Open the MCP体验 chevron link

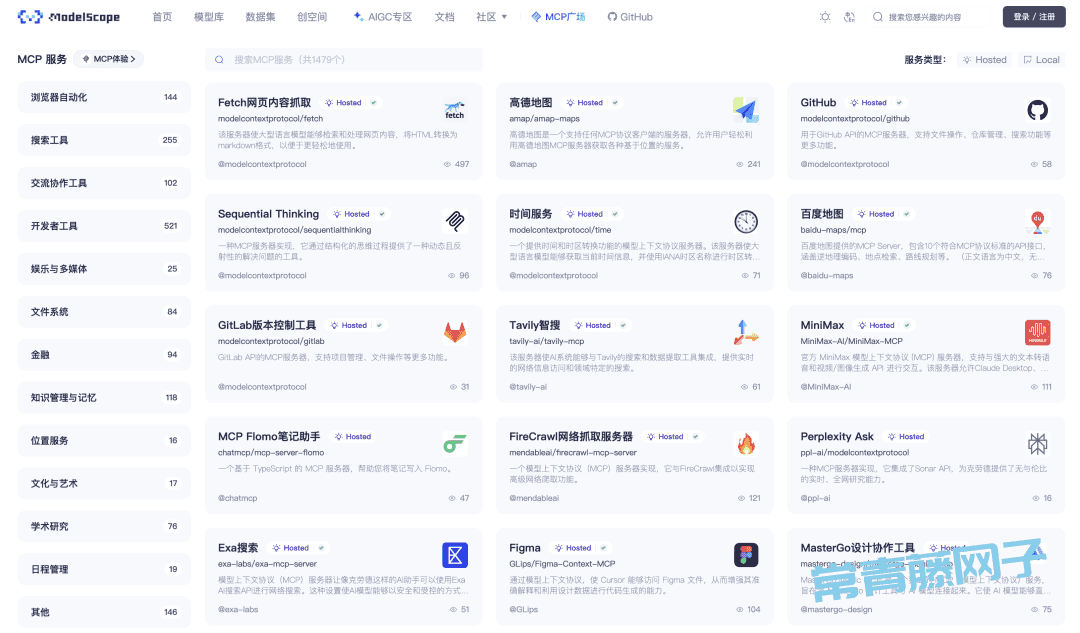click(109, 59)
